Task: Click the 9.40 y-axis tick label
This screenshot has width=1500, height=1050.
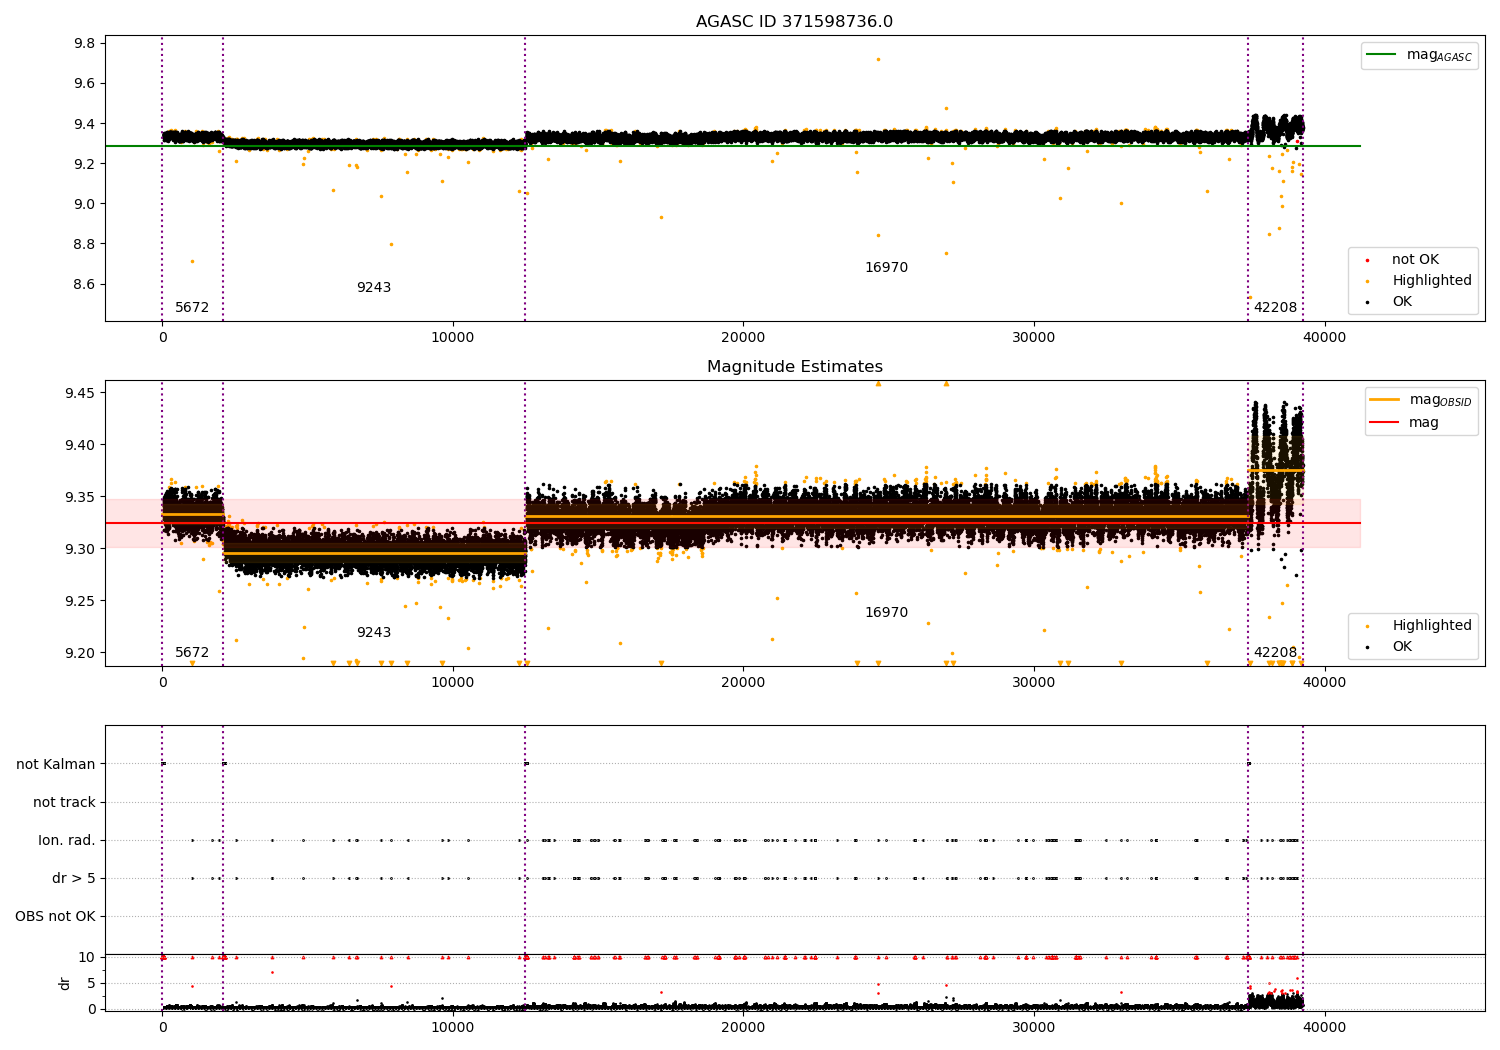Action: tap(81, 445)
